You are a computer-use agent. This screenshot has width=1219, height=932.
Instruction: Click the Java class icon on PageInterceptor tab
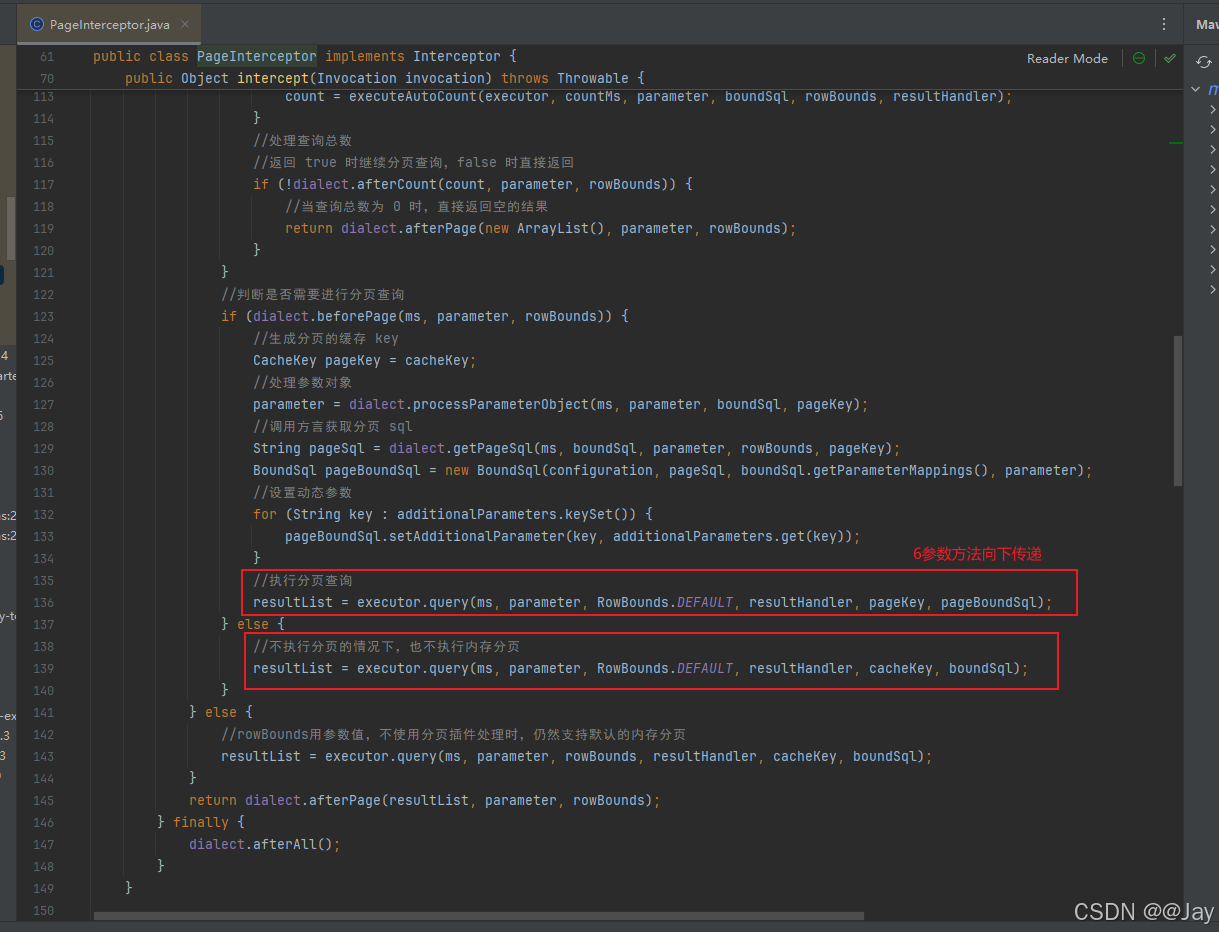(37, 24)
